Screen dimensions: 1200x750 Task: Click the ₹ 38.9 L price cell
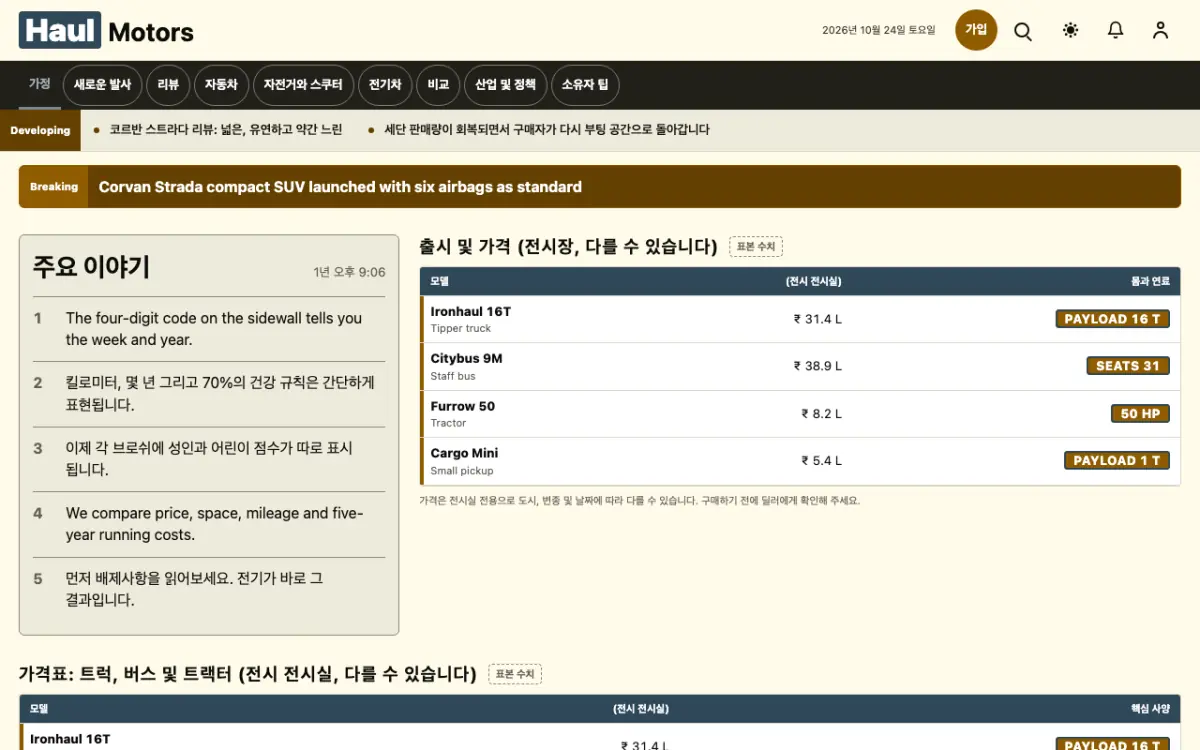click(x=818, y=366)
